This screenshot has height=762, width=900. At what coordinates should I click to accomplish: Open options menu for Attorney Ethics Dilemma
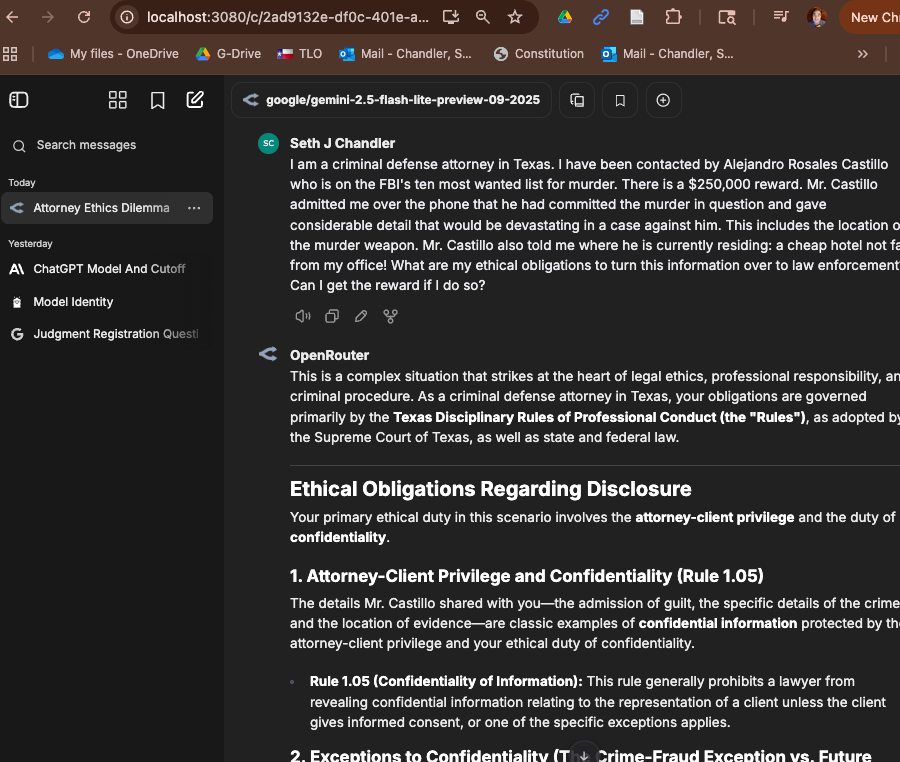[194, 208]
